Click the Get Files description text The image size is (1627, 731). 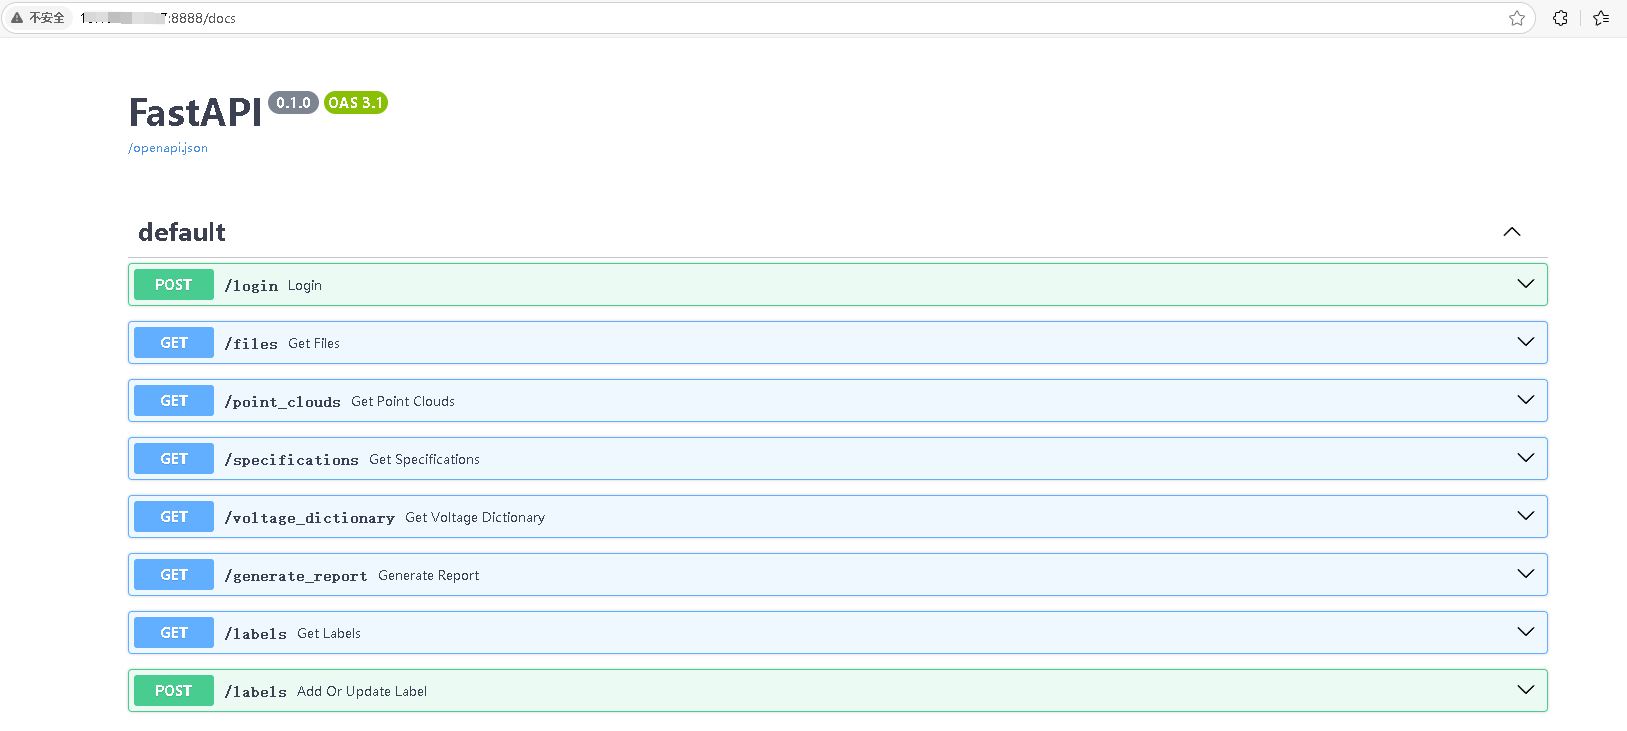pyautogui.click(x=314, y=344)
